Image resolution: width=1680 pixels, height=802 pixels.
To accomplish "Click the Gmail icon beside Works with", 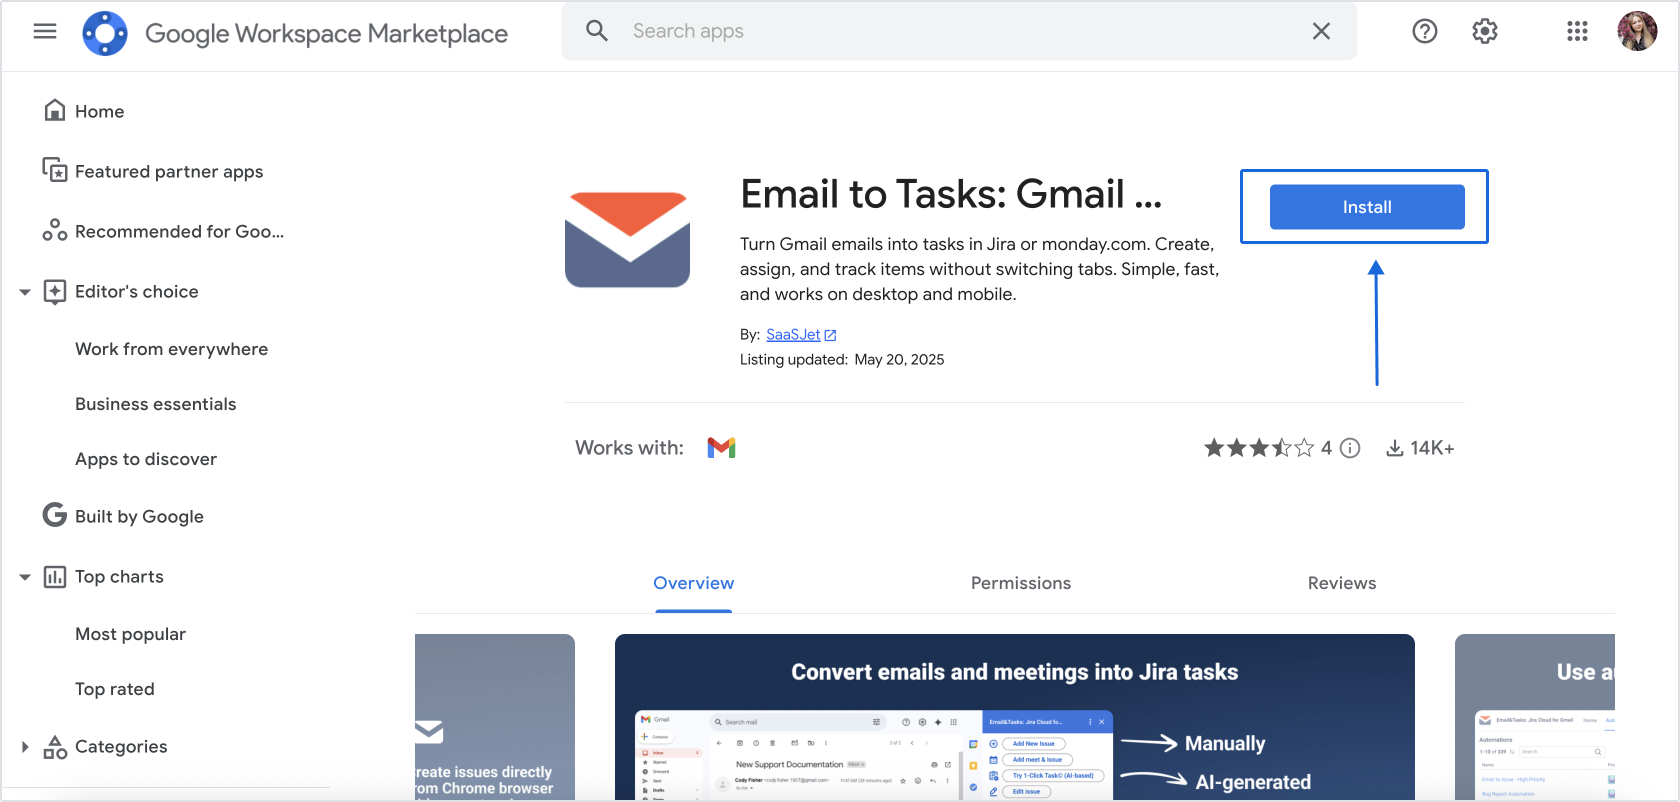I will [721, 448].
